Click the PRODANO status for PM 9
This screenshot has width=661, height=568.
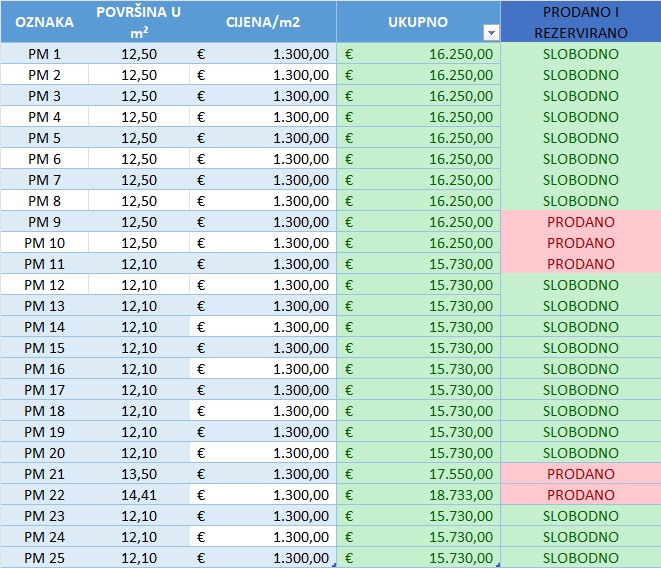(580, 222)
